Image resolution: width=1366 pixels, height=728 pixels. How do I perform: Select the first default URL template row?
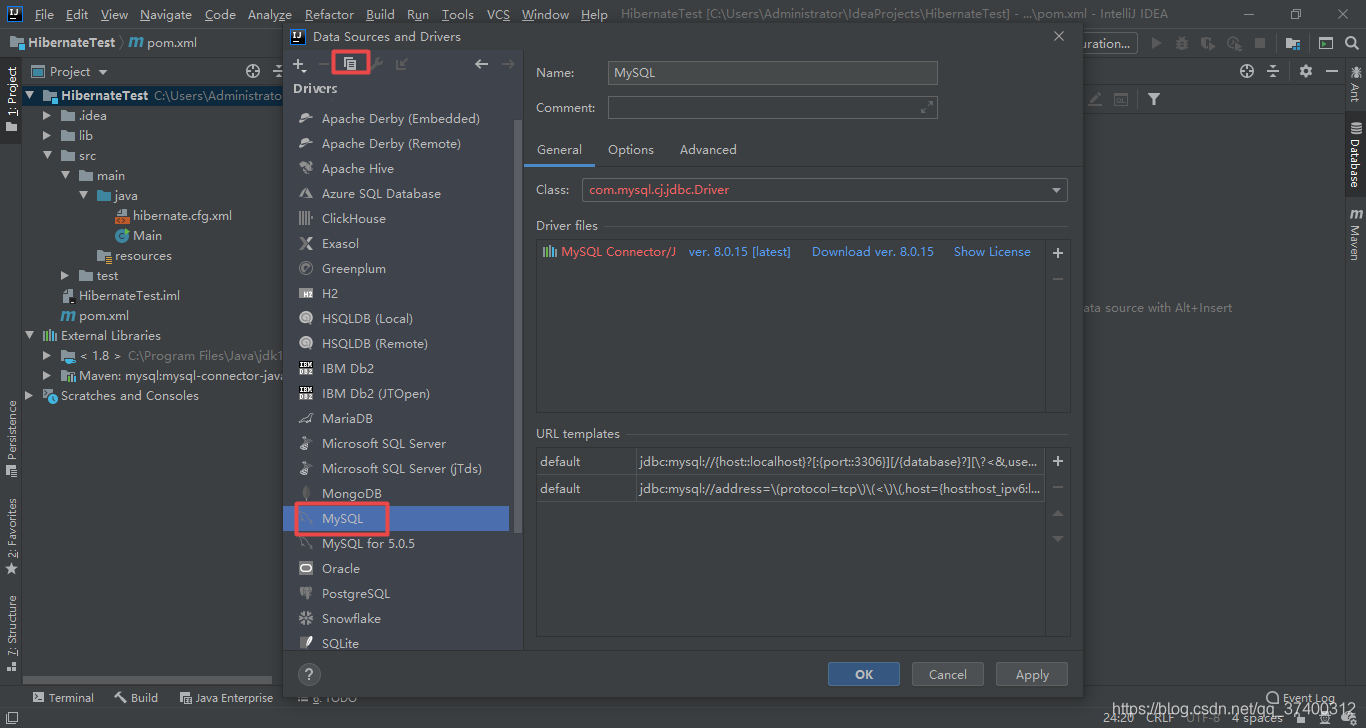790,461
